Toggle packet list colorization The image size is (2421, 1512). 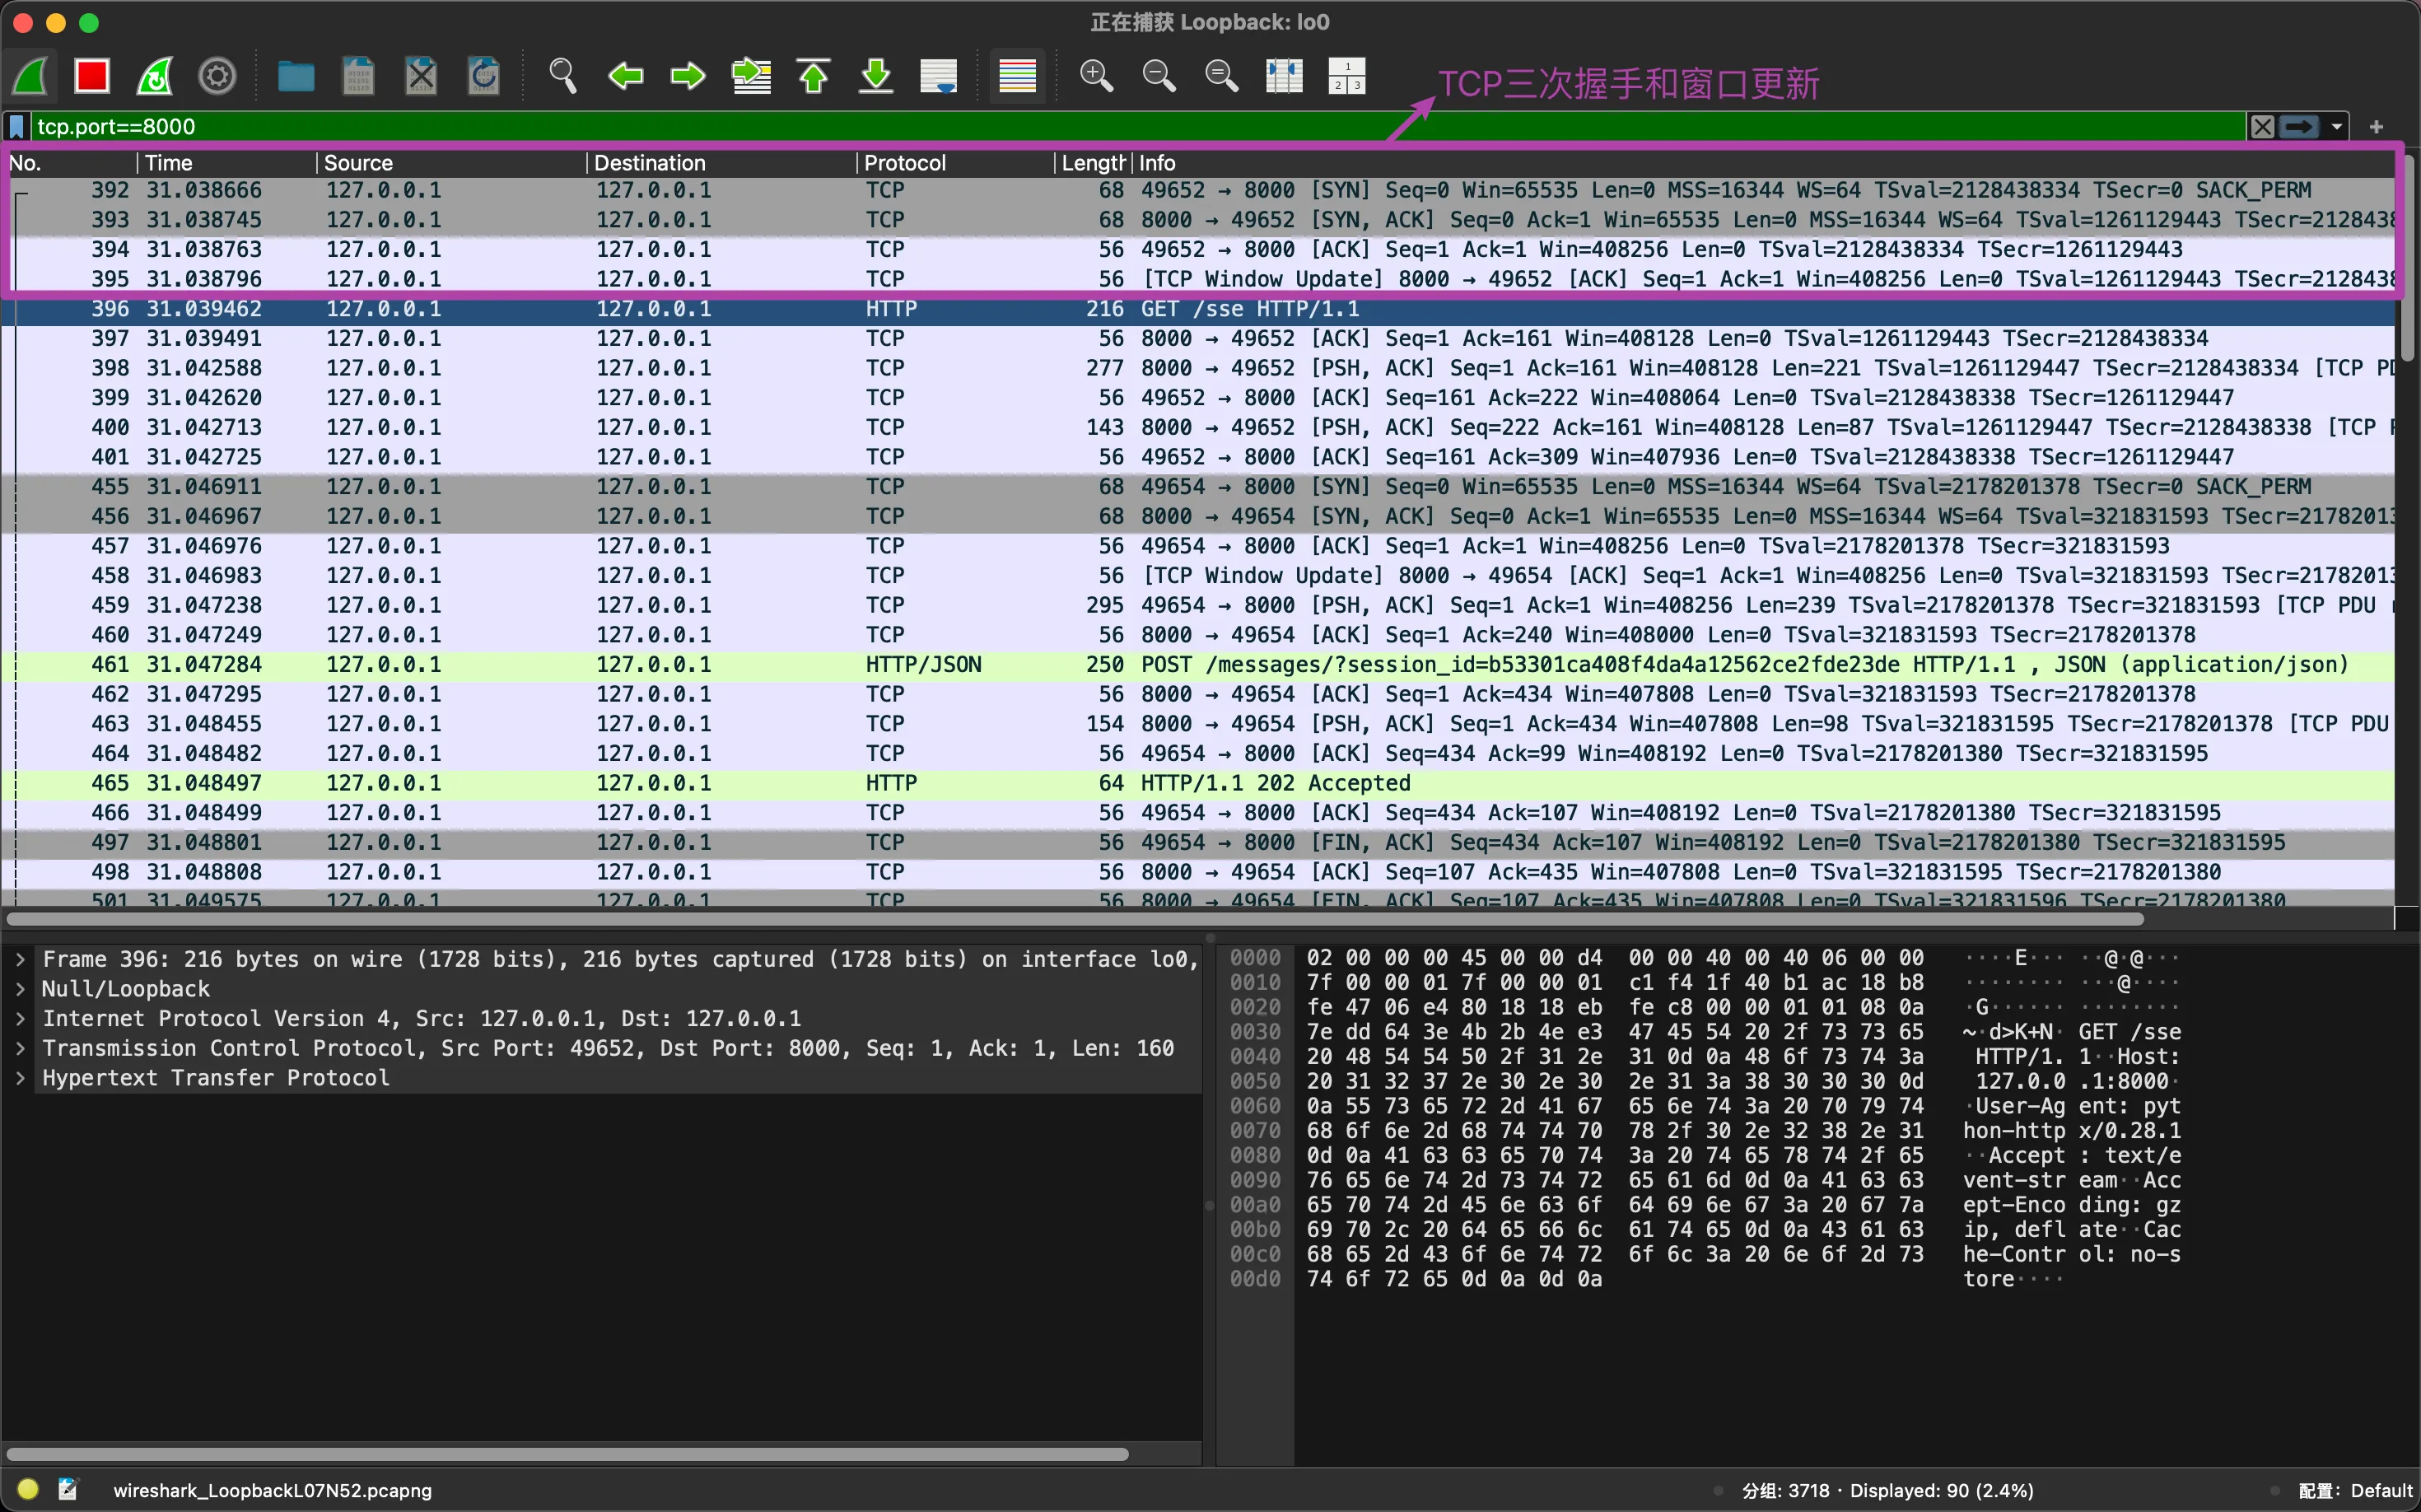point(1015,75)
